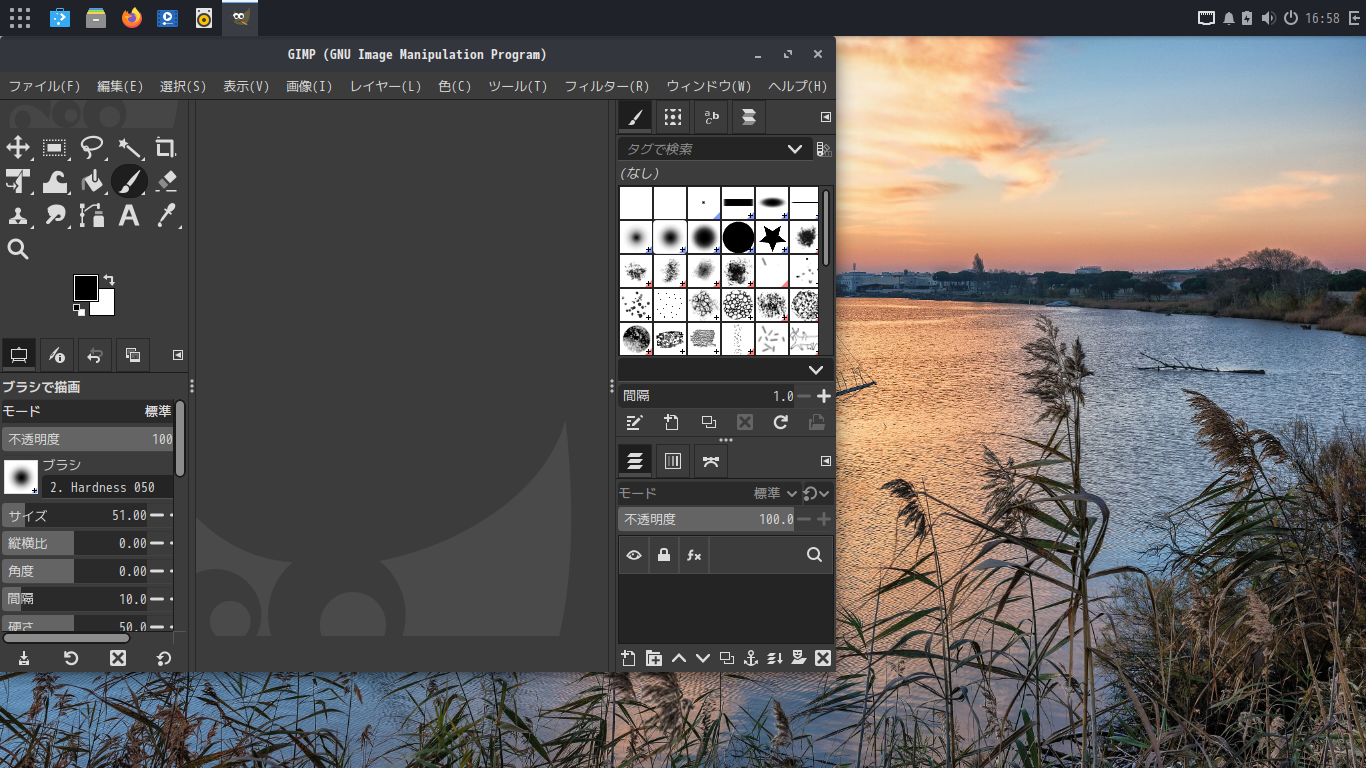This screenshot has height=768, width=1366.
Task: Select the Crop tool in the toolbox
Action: click(x=166, y=147)
